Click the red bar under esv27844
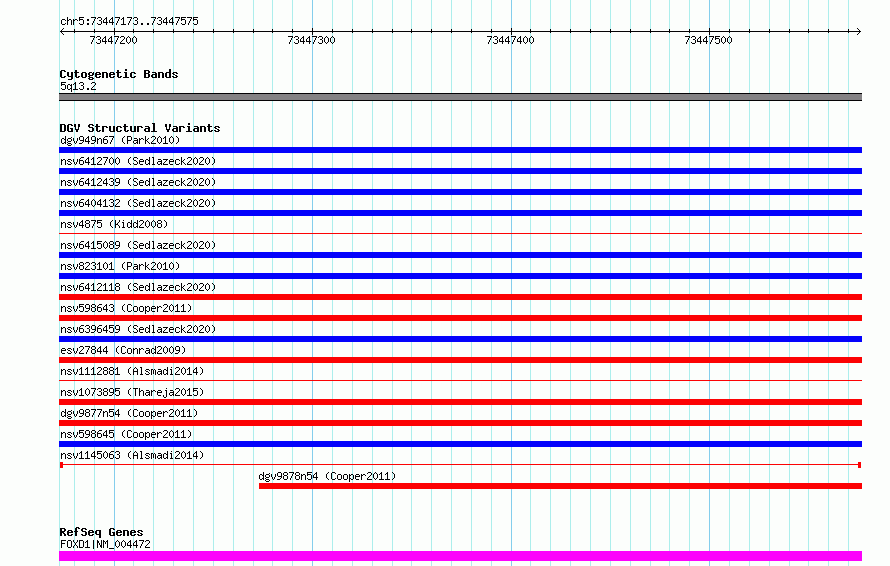 pyautogui.click(x=460, y=360)
